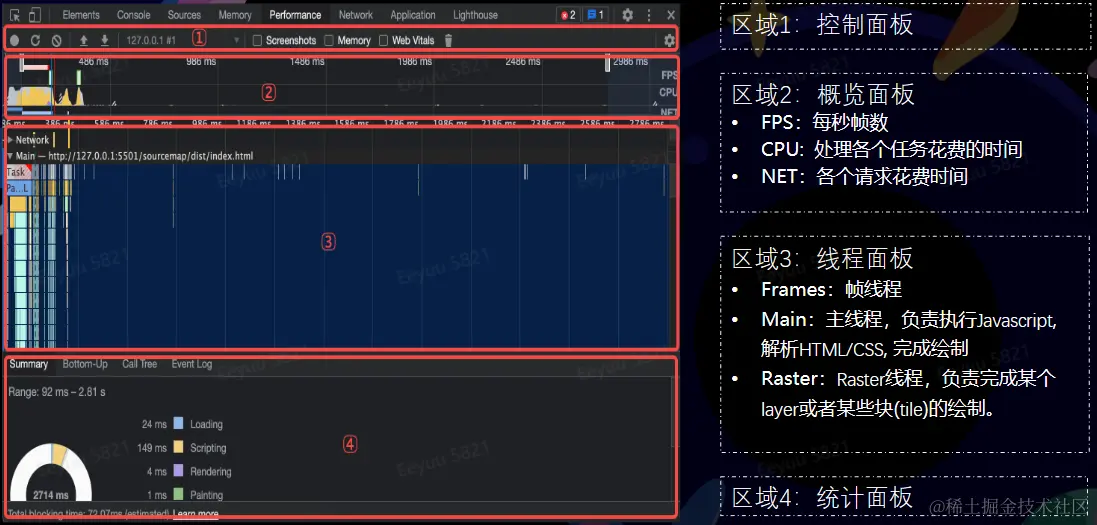Enable the Web Vitals checkbox
Viewport: 1097px width, 525px height.
383,41
